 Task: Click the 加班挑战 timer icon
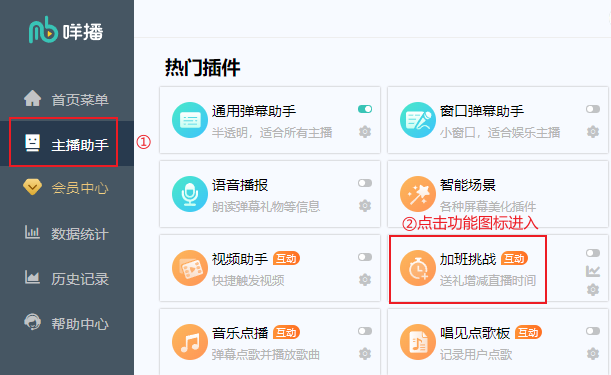[418, 268]
